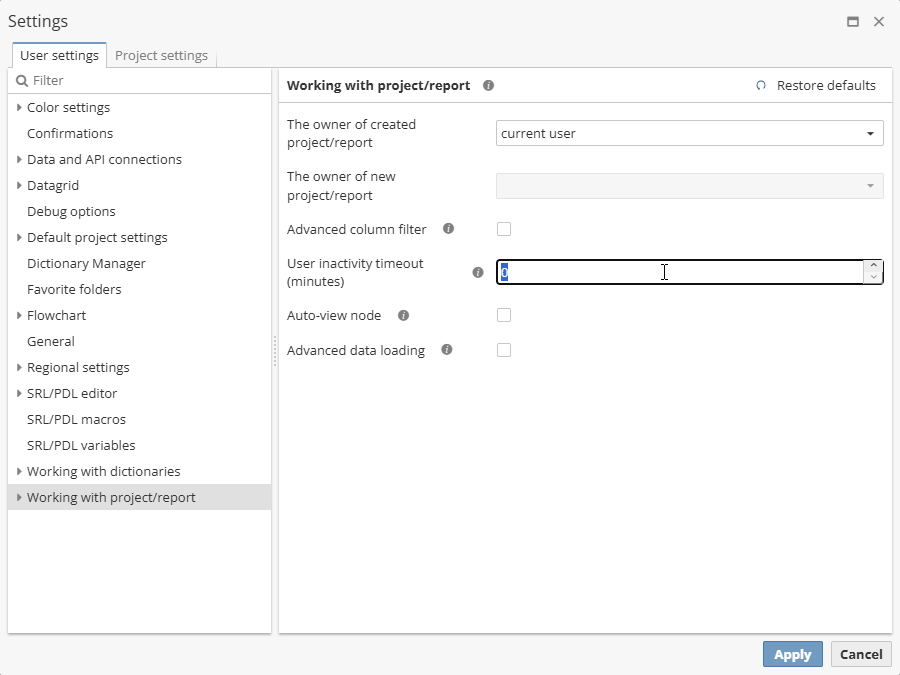
Task: Click info icon next to Auto-view node
Action: tap(403, 315)
